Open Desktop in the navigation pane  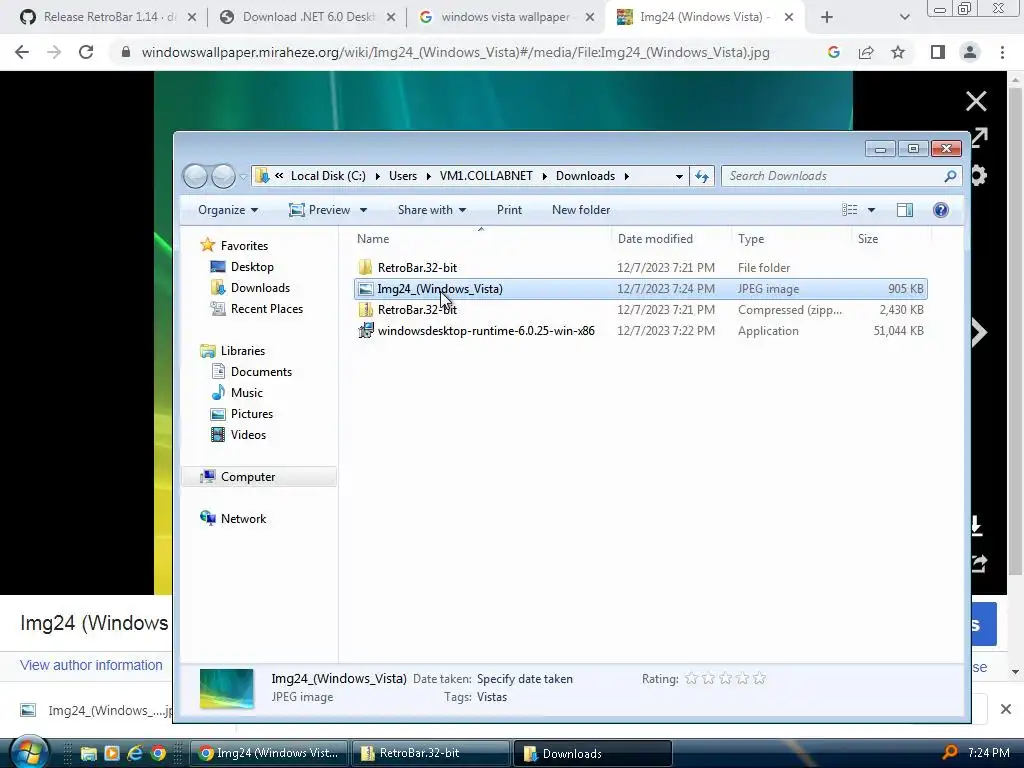251,266
